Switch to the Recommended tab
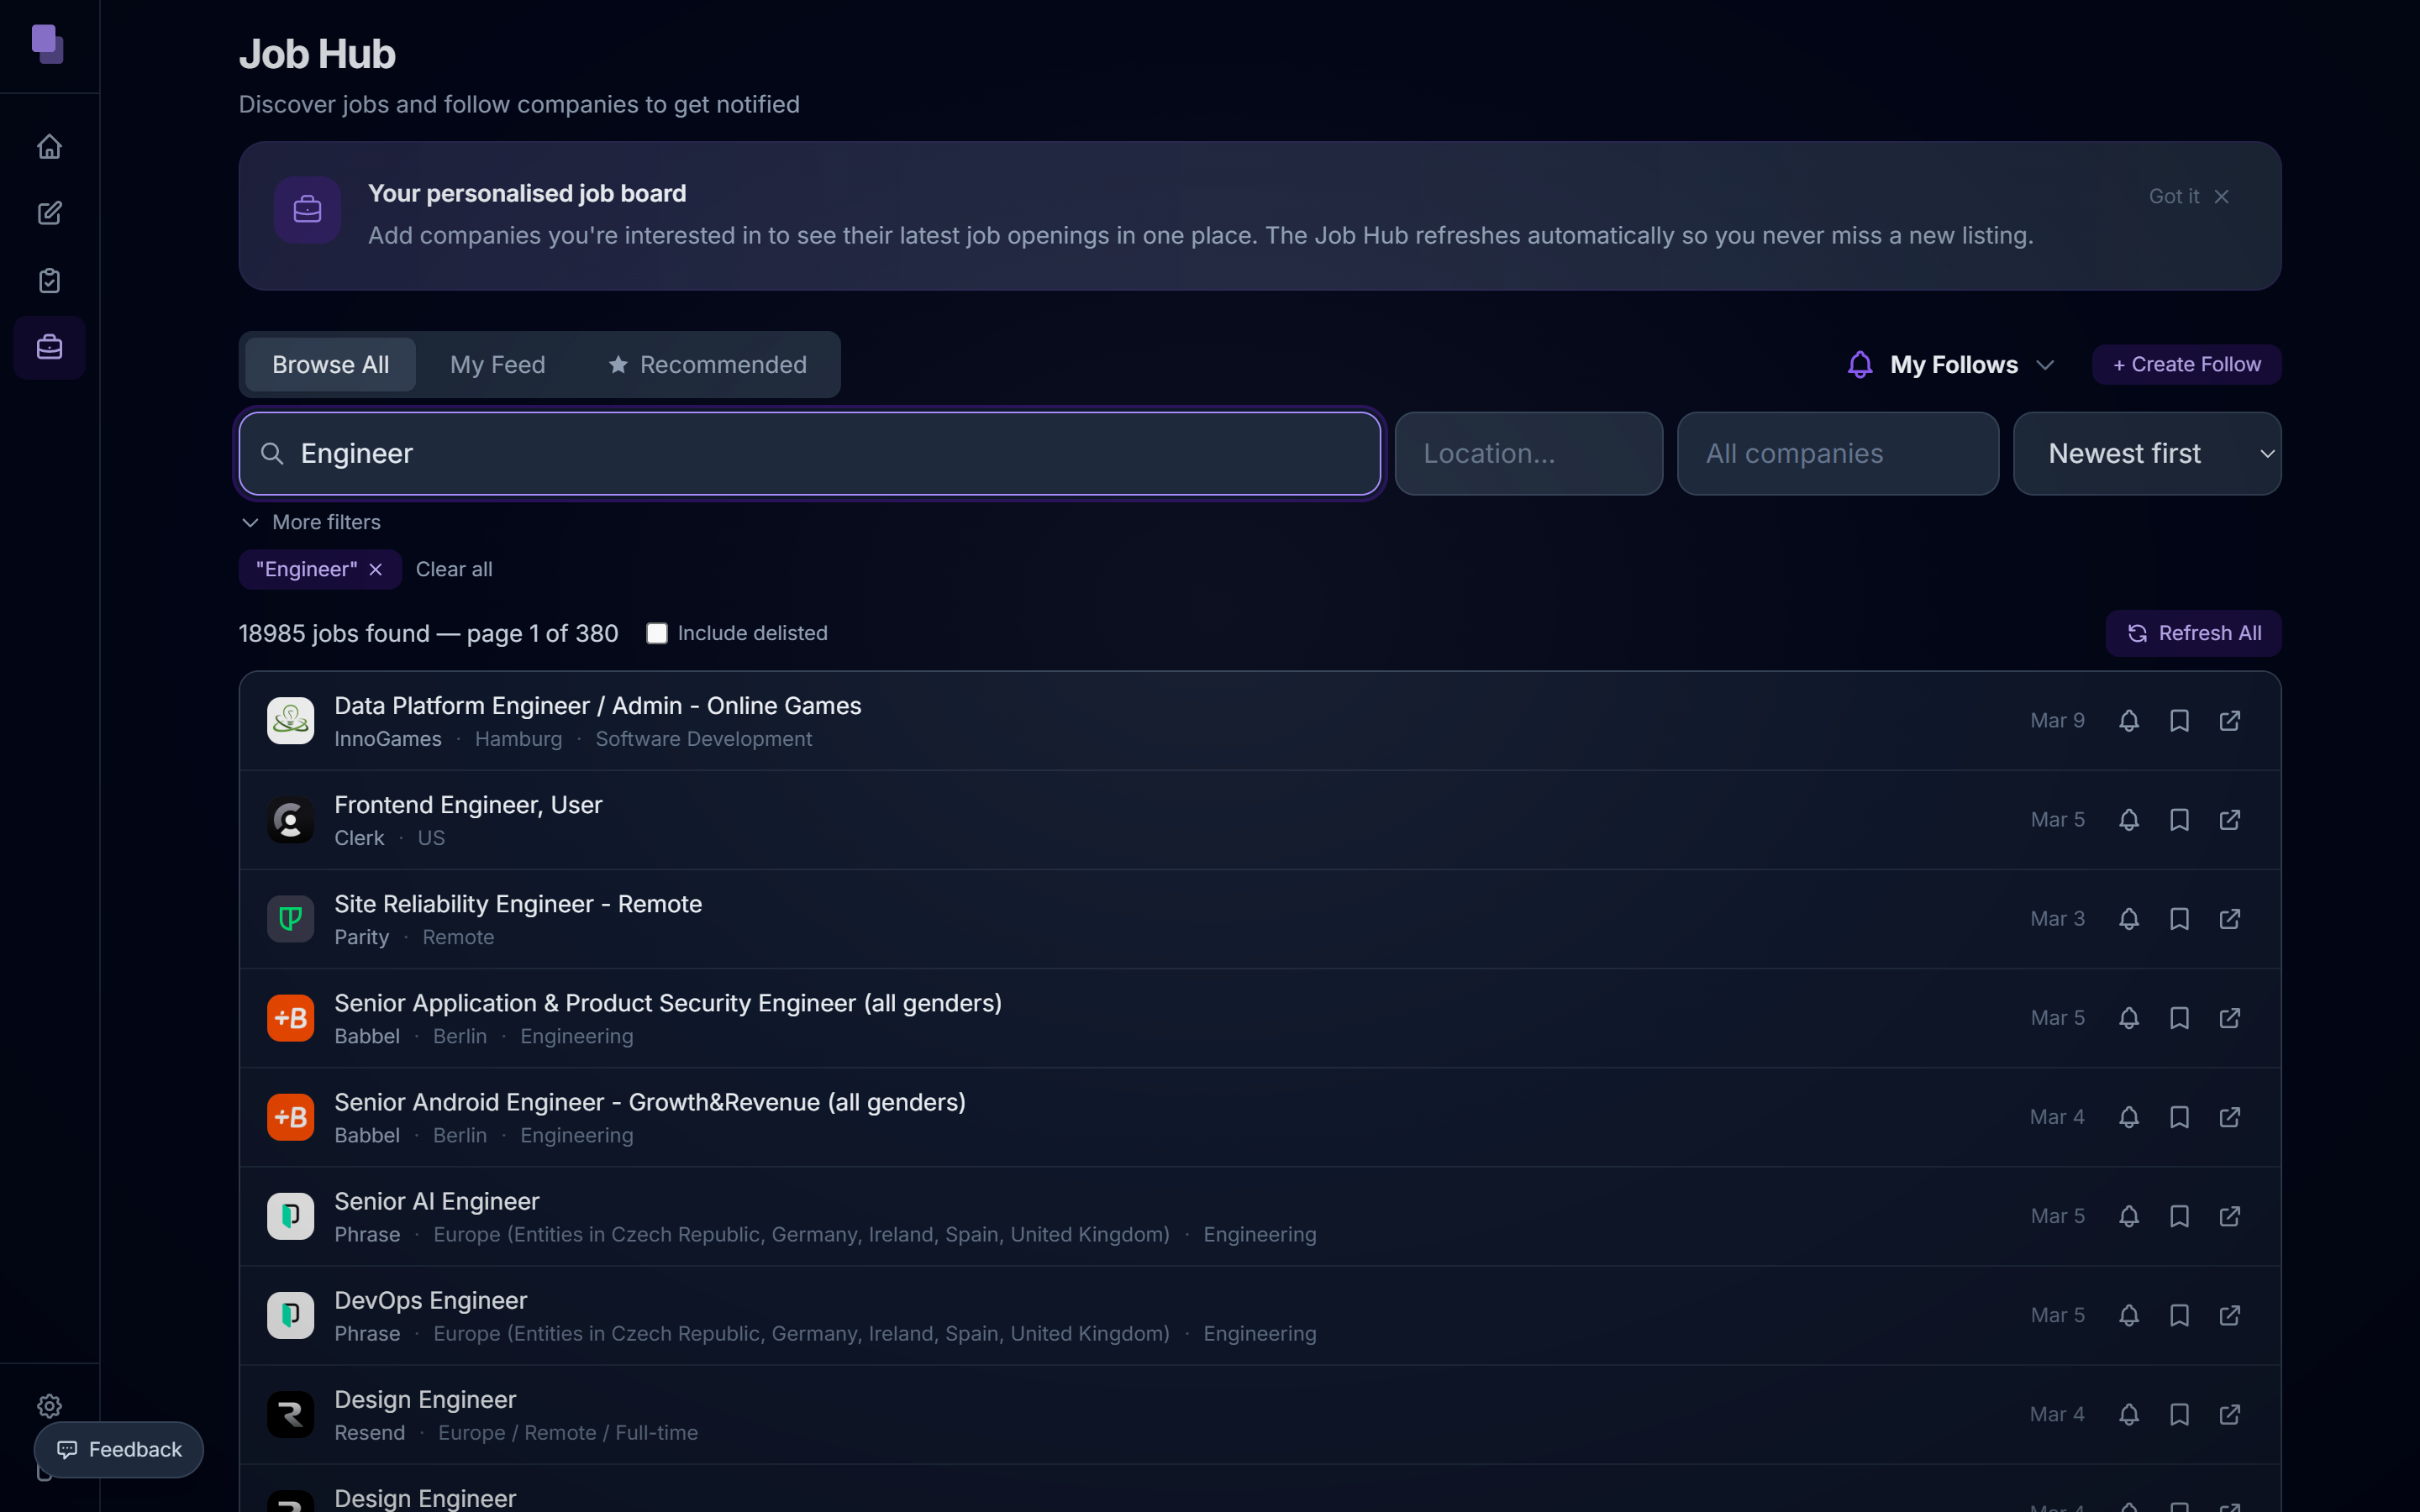 [x=708, y=364]
